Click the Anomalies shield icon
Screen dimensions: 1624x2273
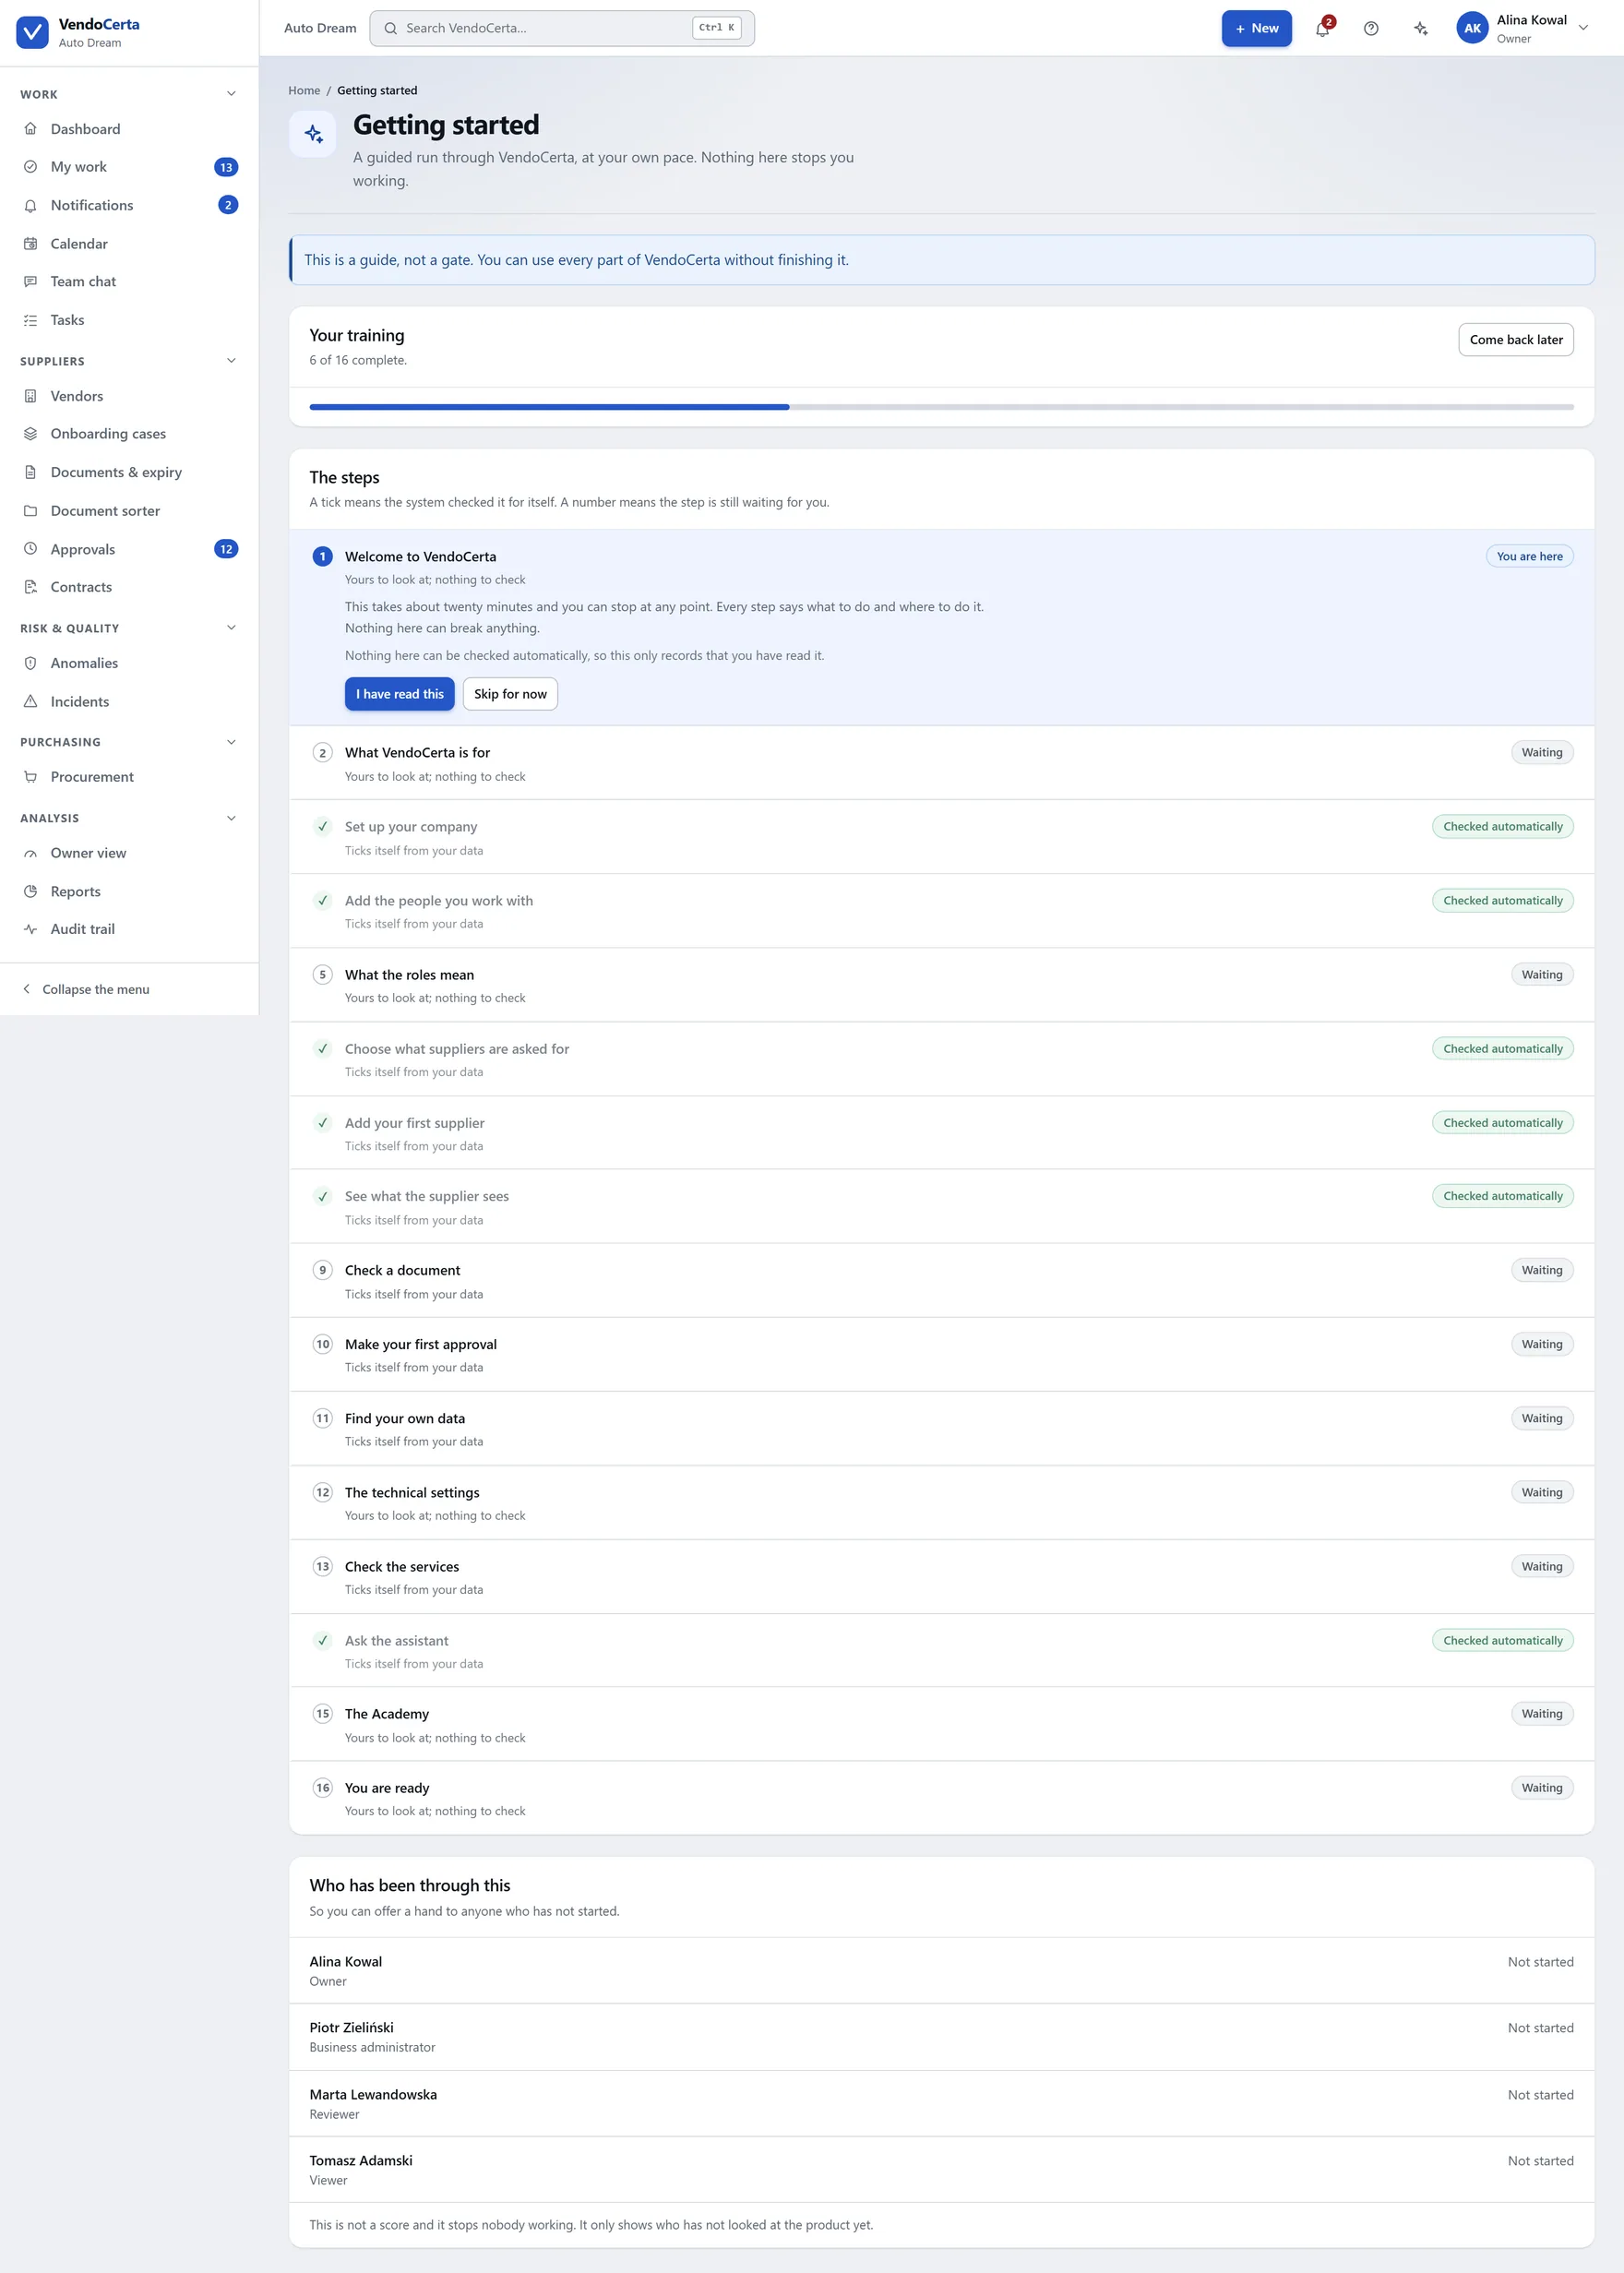coord(30,663)
